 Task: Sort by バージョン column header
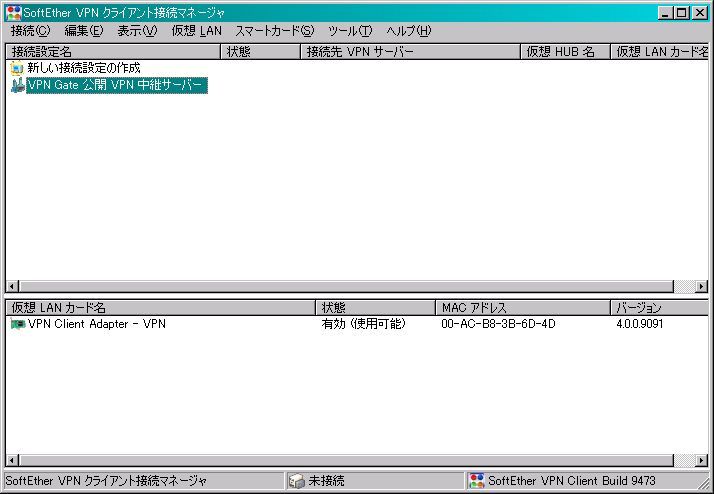pos(659,308)
